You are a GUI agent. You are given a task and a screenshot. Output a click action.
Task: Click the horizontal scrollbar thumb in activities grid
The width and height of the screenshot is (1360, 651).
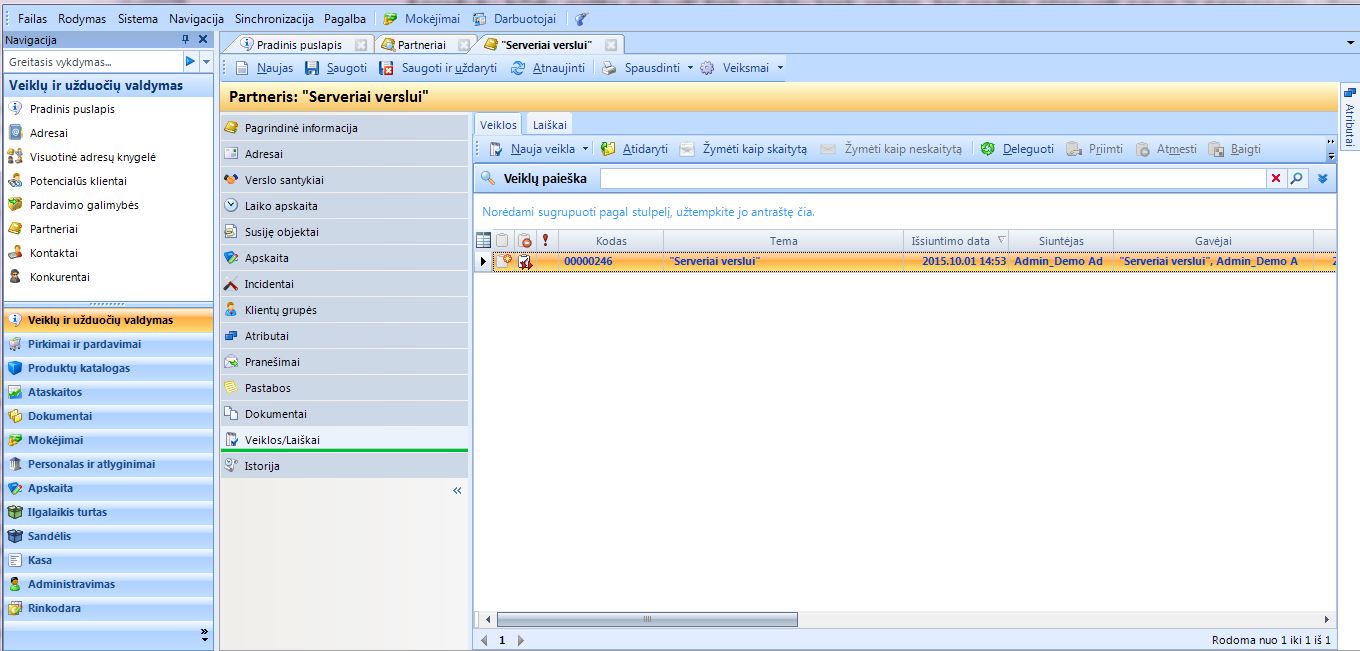pos(646,620)
